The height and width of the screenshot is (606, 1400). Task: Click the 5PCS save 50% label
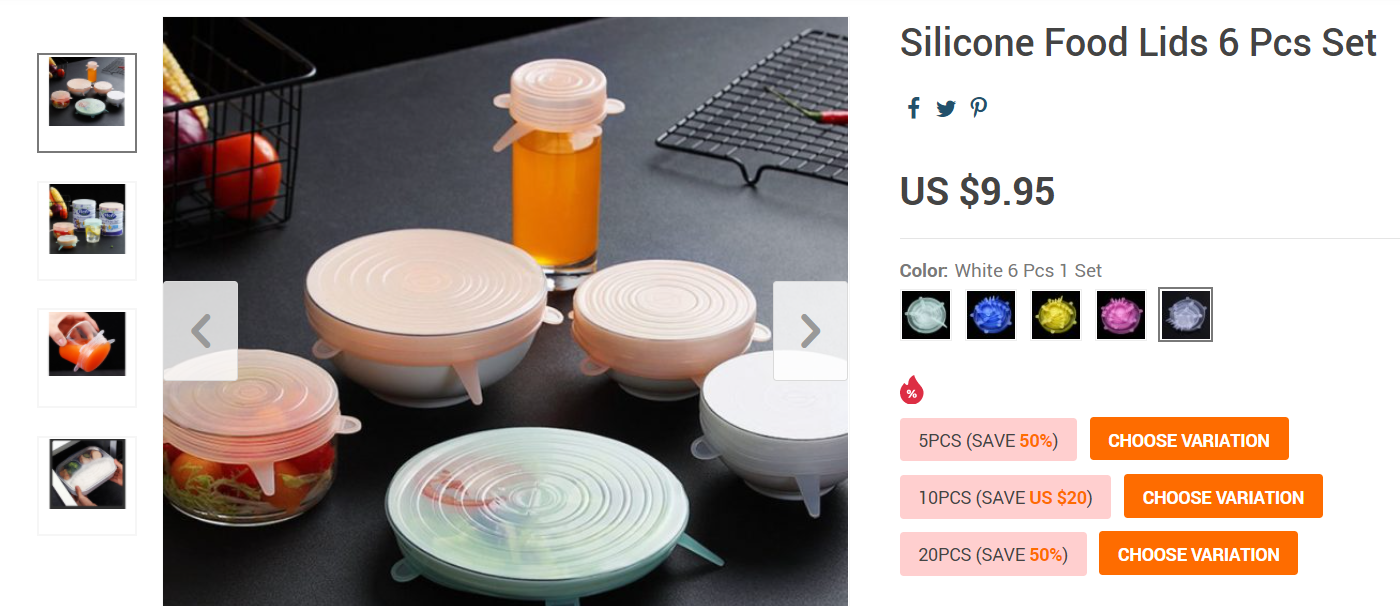pyautogui.click(x=988, y=440)
